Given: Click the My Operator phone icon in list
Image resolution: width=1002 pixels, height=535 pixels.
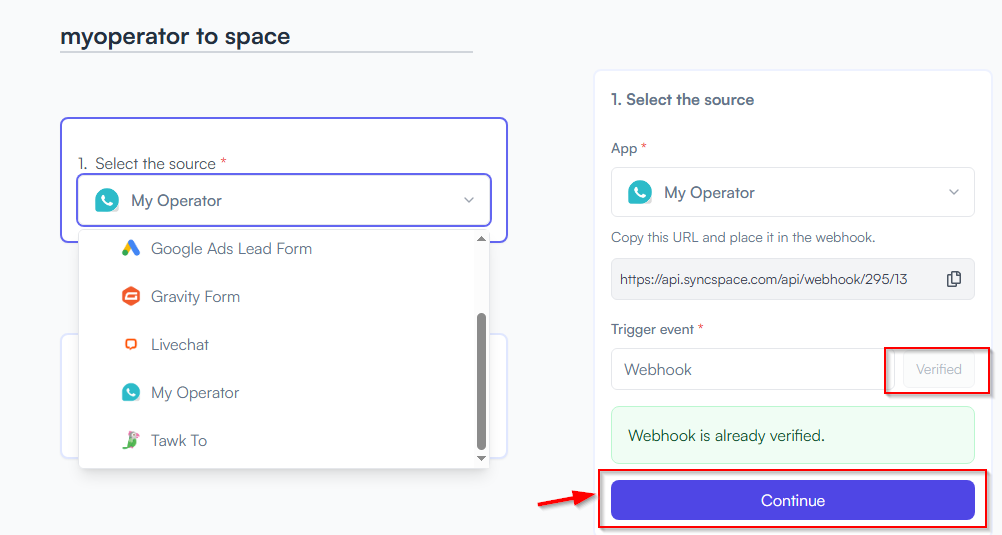Looking at the screenshot, I should click(x=130, y=392).
